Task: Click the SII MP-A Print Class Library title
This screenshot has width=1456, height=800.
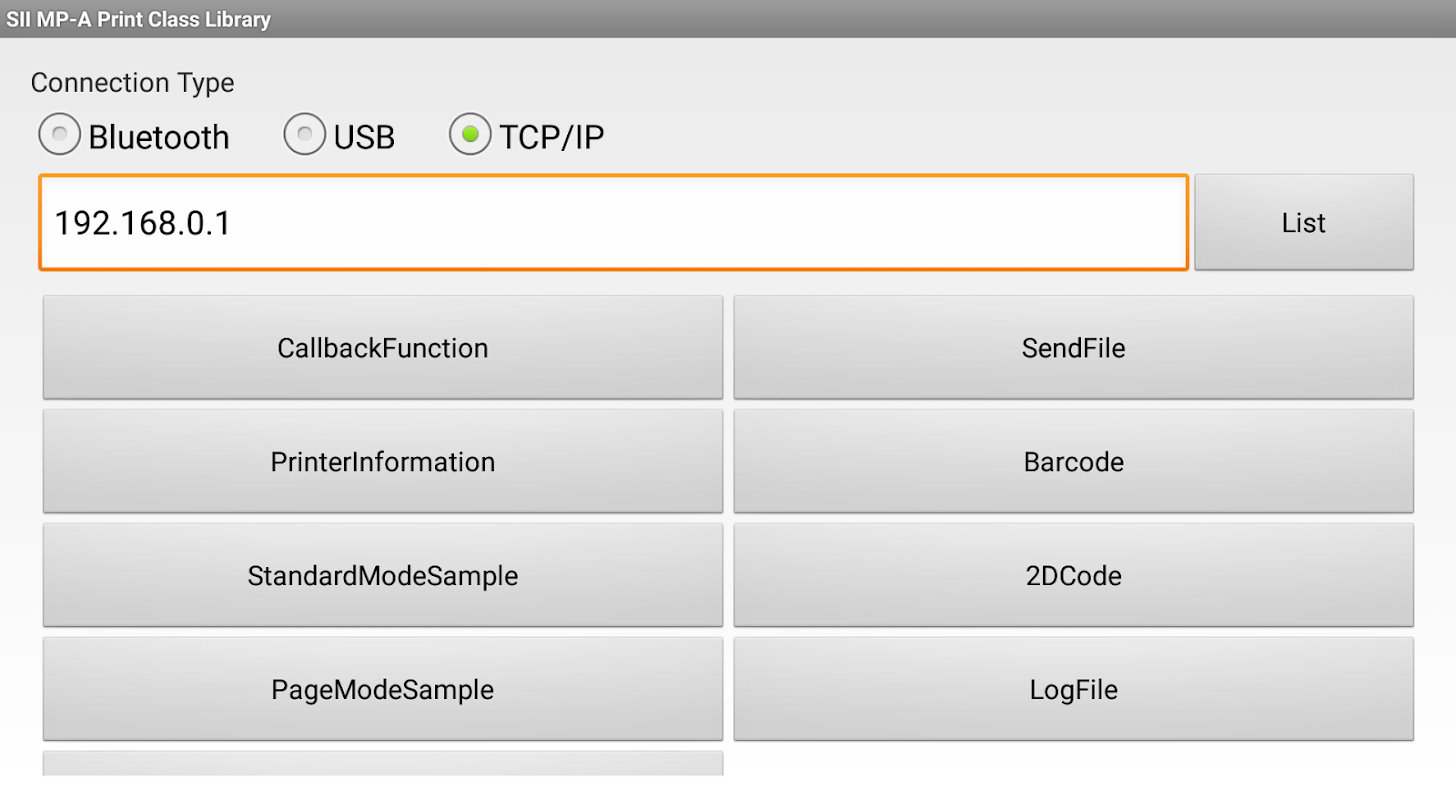Action: [x=137, y=19]
